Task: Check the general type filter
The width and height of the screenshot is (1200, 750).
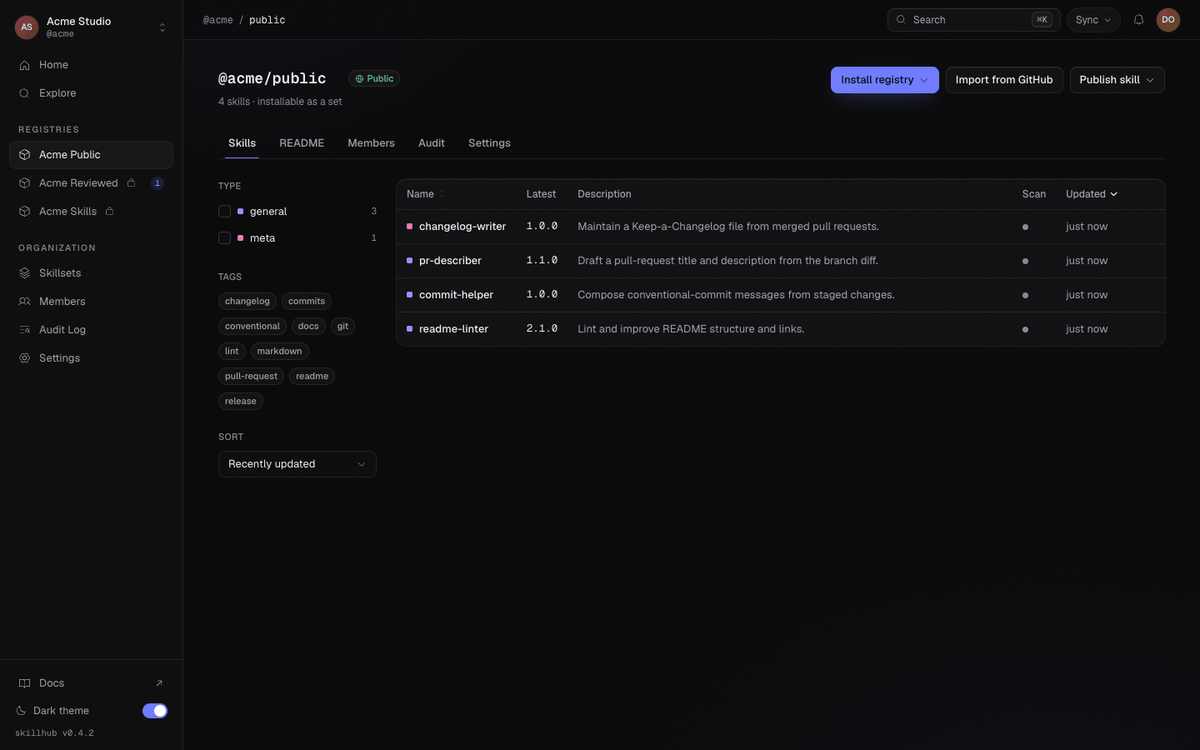Action: 225,211
